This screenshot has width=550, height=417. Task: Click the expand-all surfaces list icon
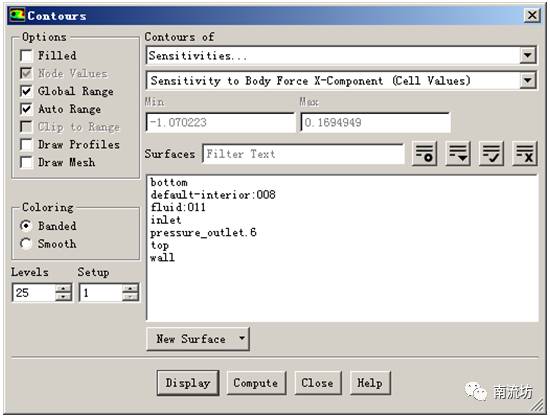pyautogui.click(x=458, y=154)
